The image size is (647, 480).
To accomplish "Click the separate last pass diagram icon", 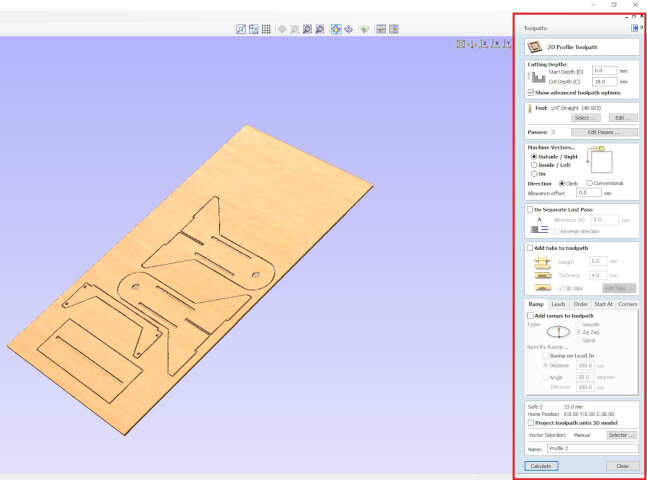I will [x=539, y=226].
